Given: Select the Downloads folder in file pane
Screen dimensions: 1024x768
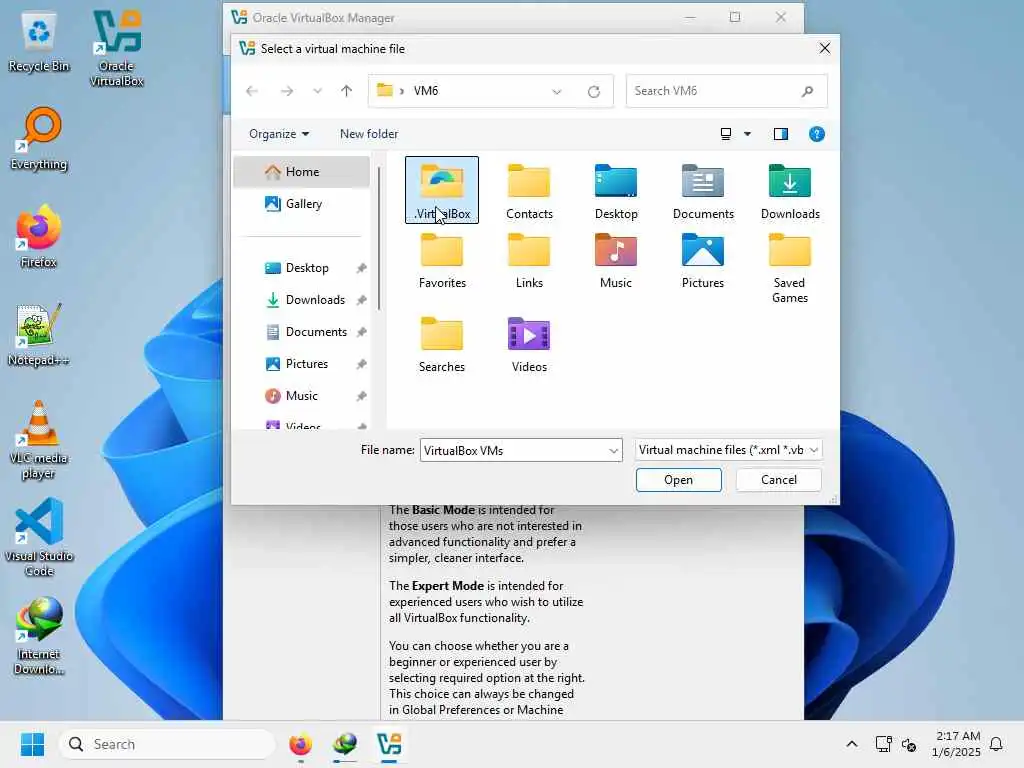Looking at the screenshot, I should coord(790,191).
